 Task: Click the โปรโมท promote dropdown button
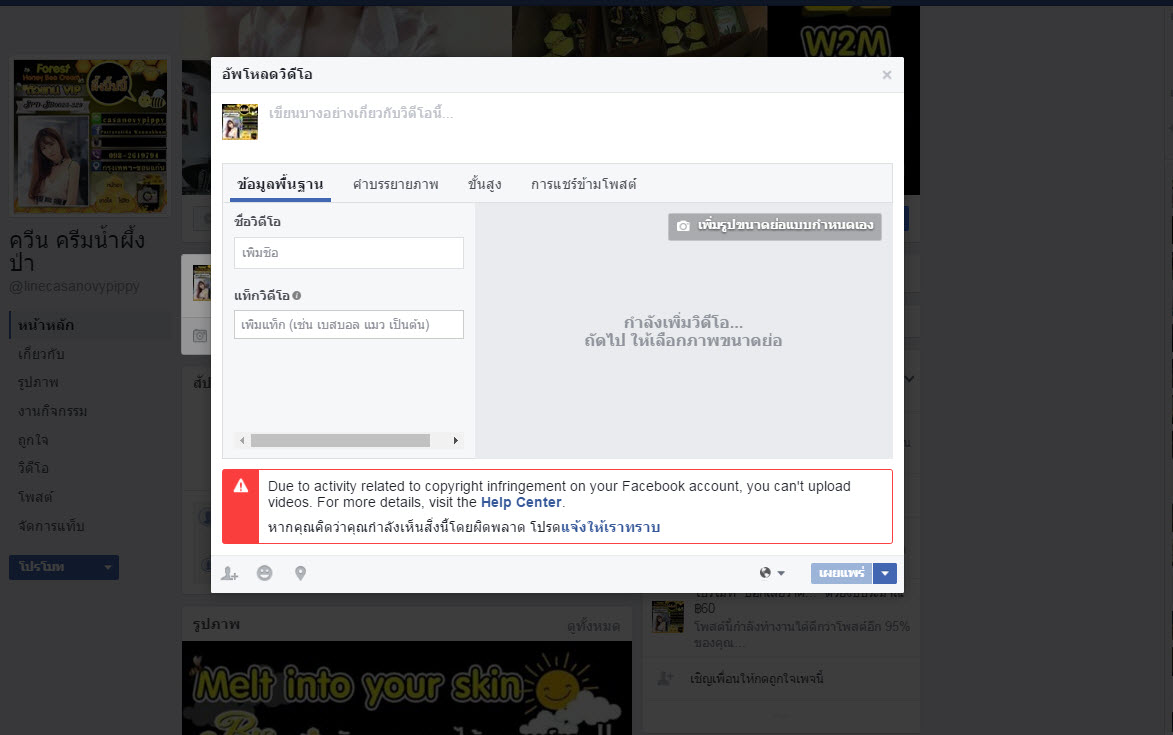[x=64, y=567]
